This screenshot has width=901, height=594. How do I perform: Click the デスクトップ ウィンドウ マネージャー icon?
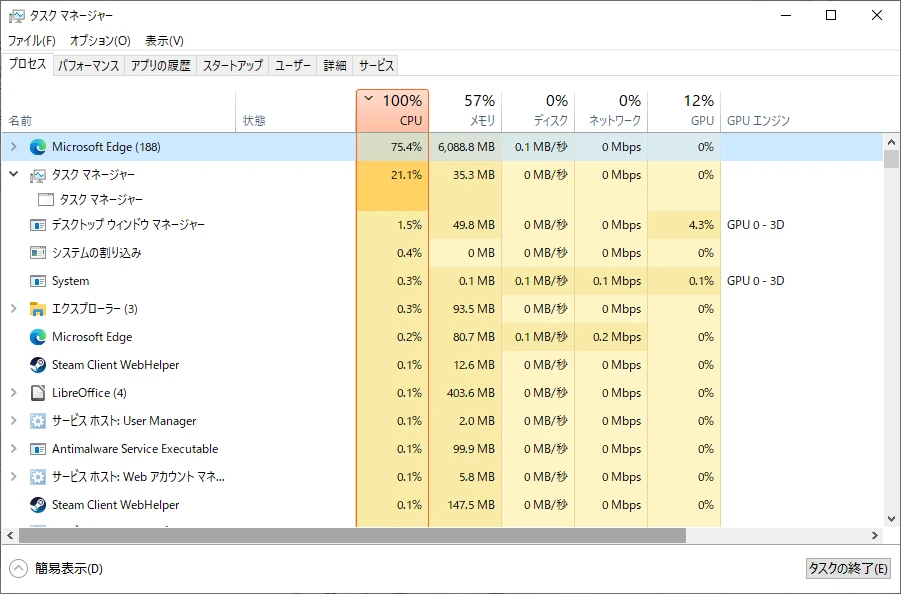(38, 225)
